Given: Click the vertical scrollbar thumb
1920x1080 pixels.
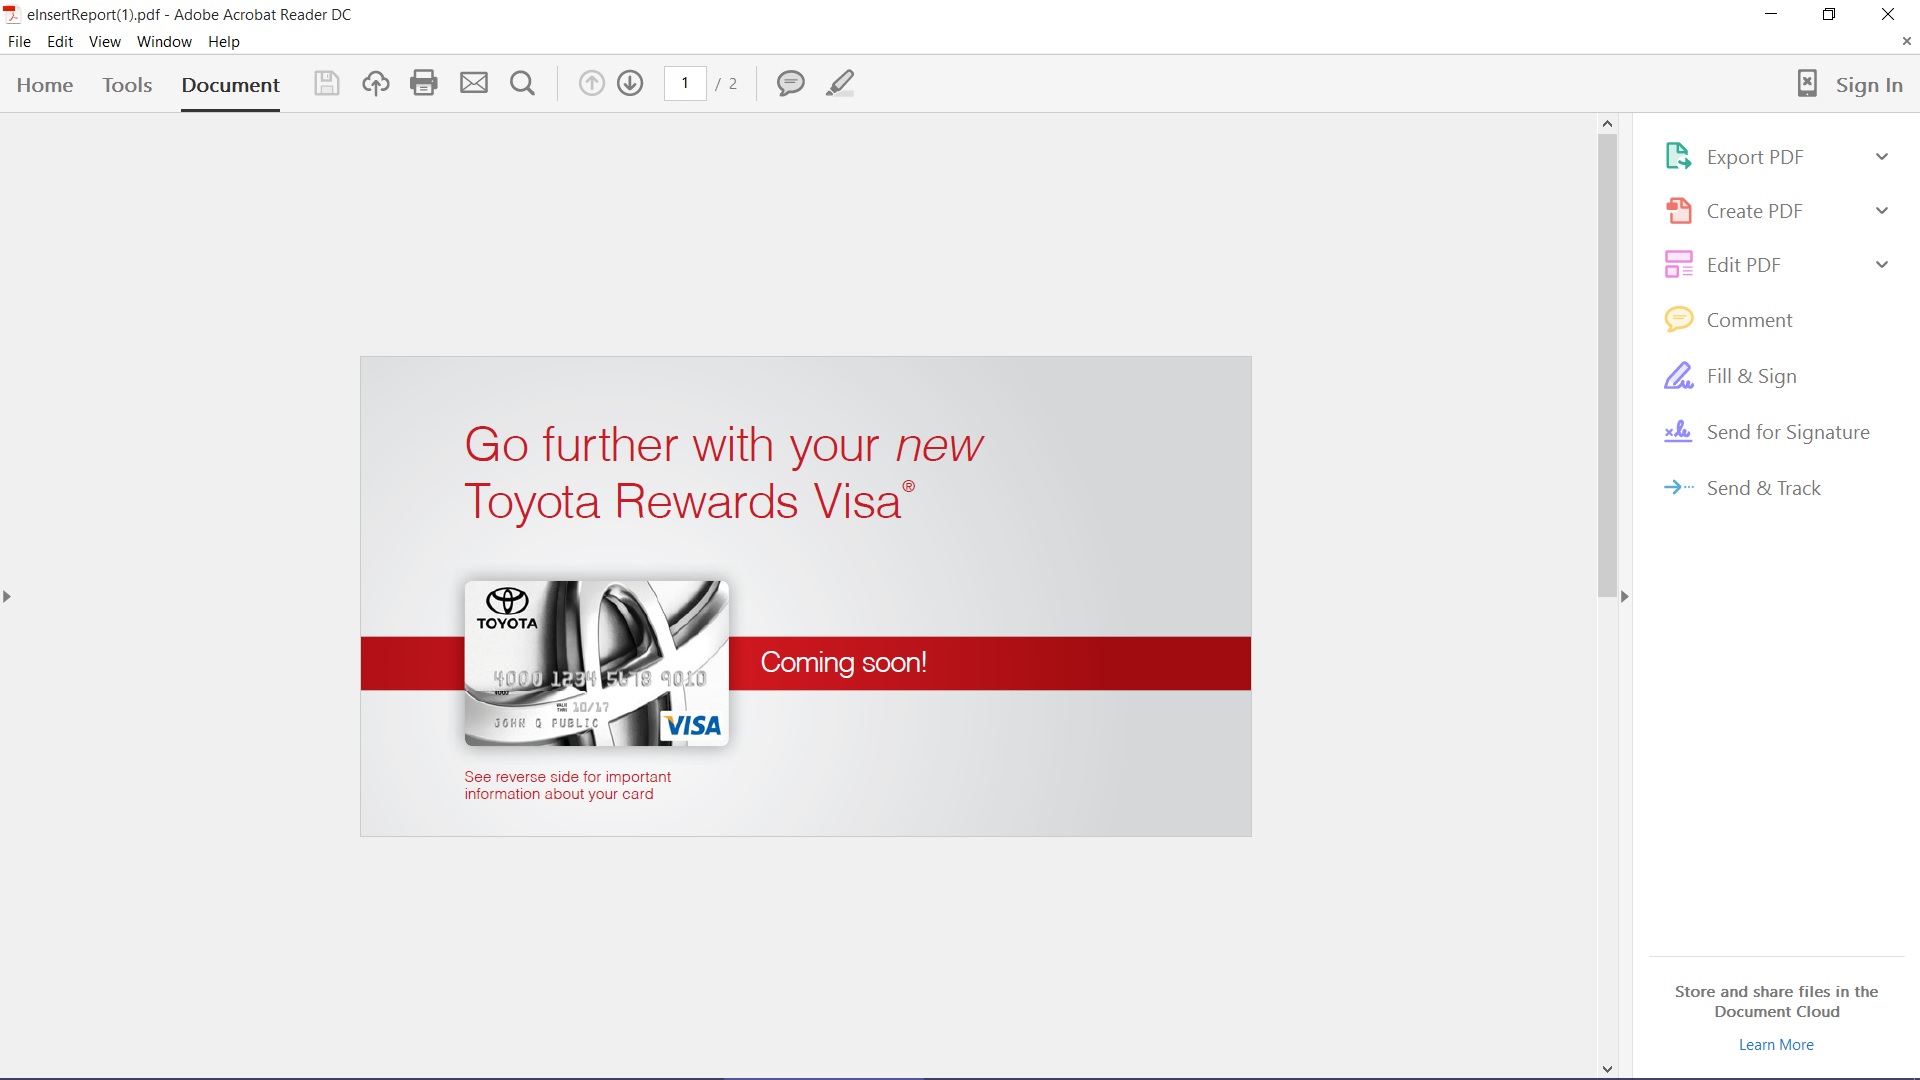Looking at the screenshot, I should tap(1607, 365).
